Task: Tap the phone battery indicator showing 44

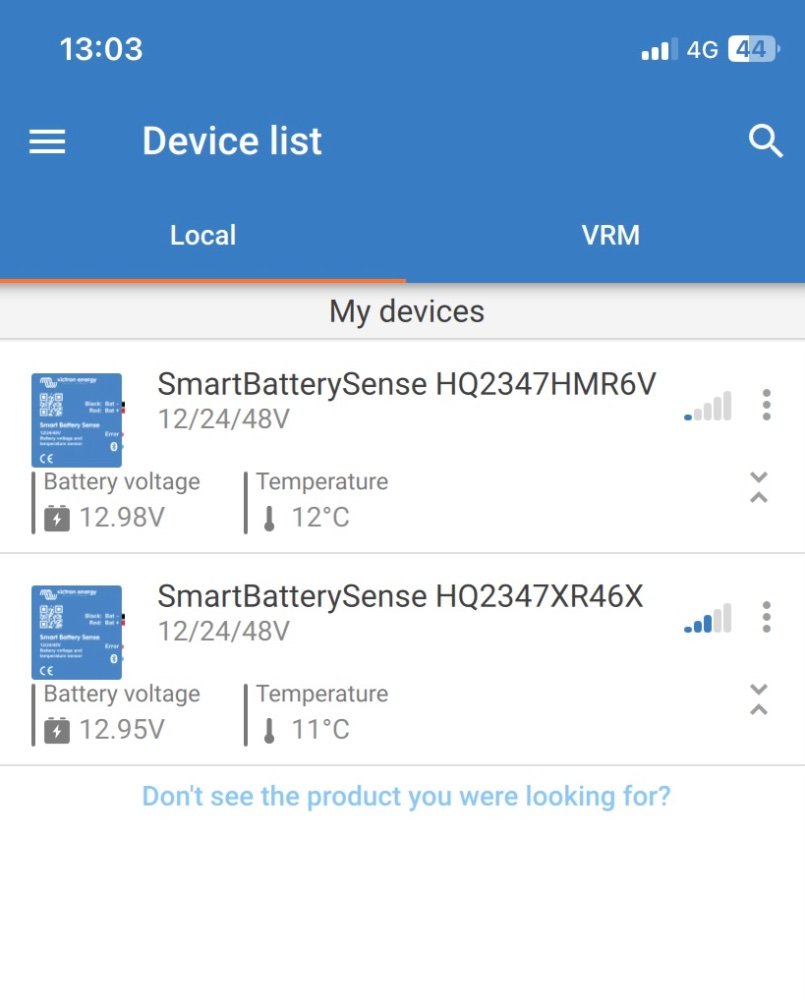Action: click(x=754, y=49)
